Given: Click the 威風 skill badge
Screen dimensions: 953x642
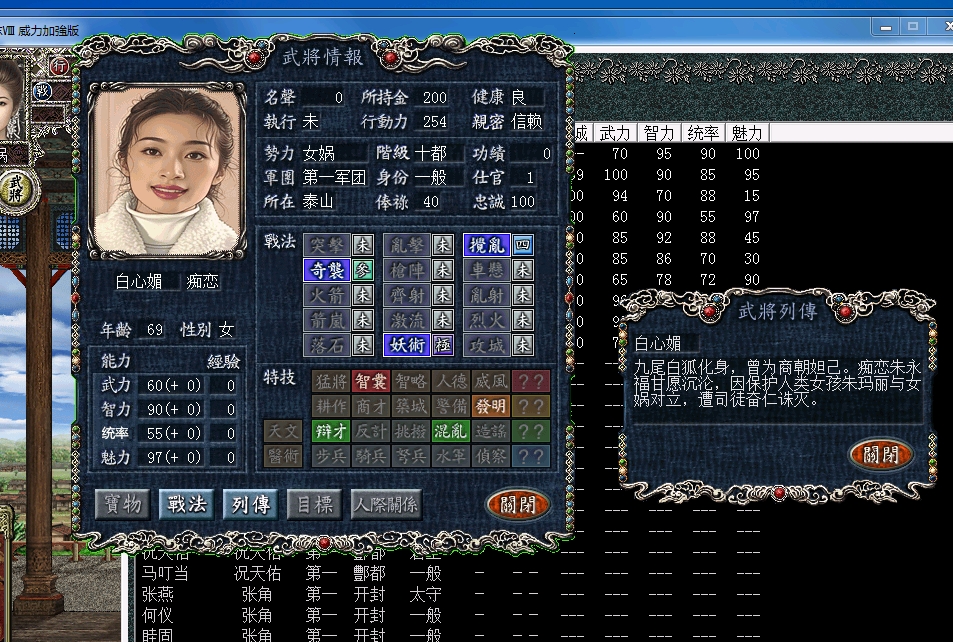Looking at the screenshot, I should pyautogui.click(x=490, y=381).
